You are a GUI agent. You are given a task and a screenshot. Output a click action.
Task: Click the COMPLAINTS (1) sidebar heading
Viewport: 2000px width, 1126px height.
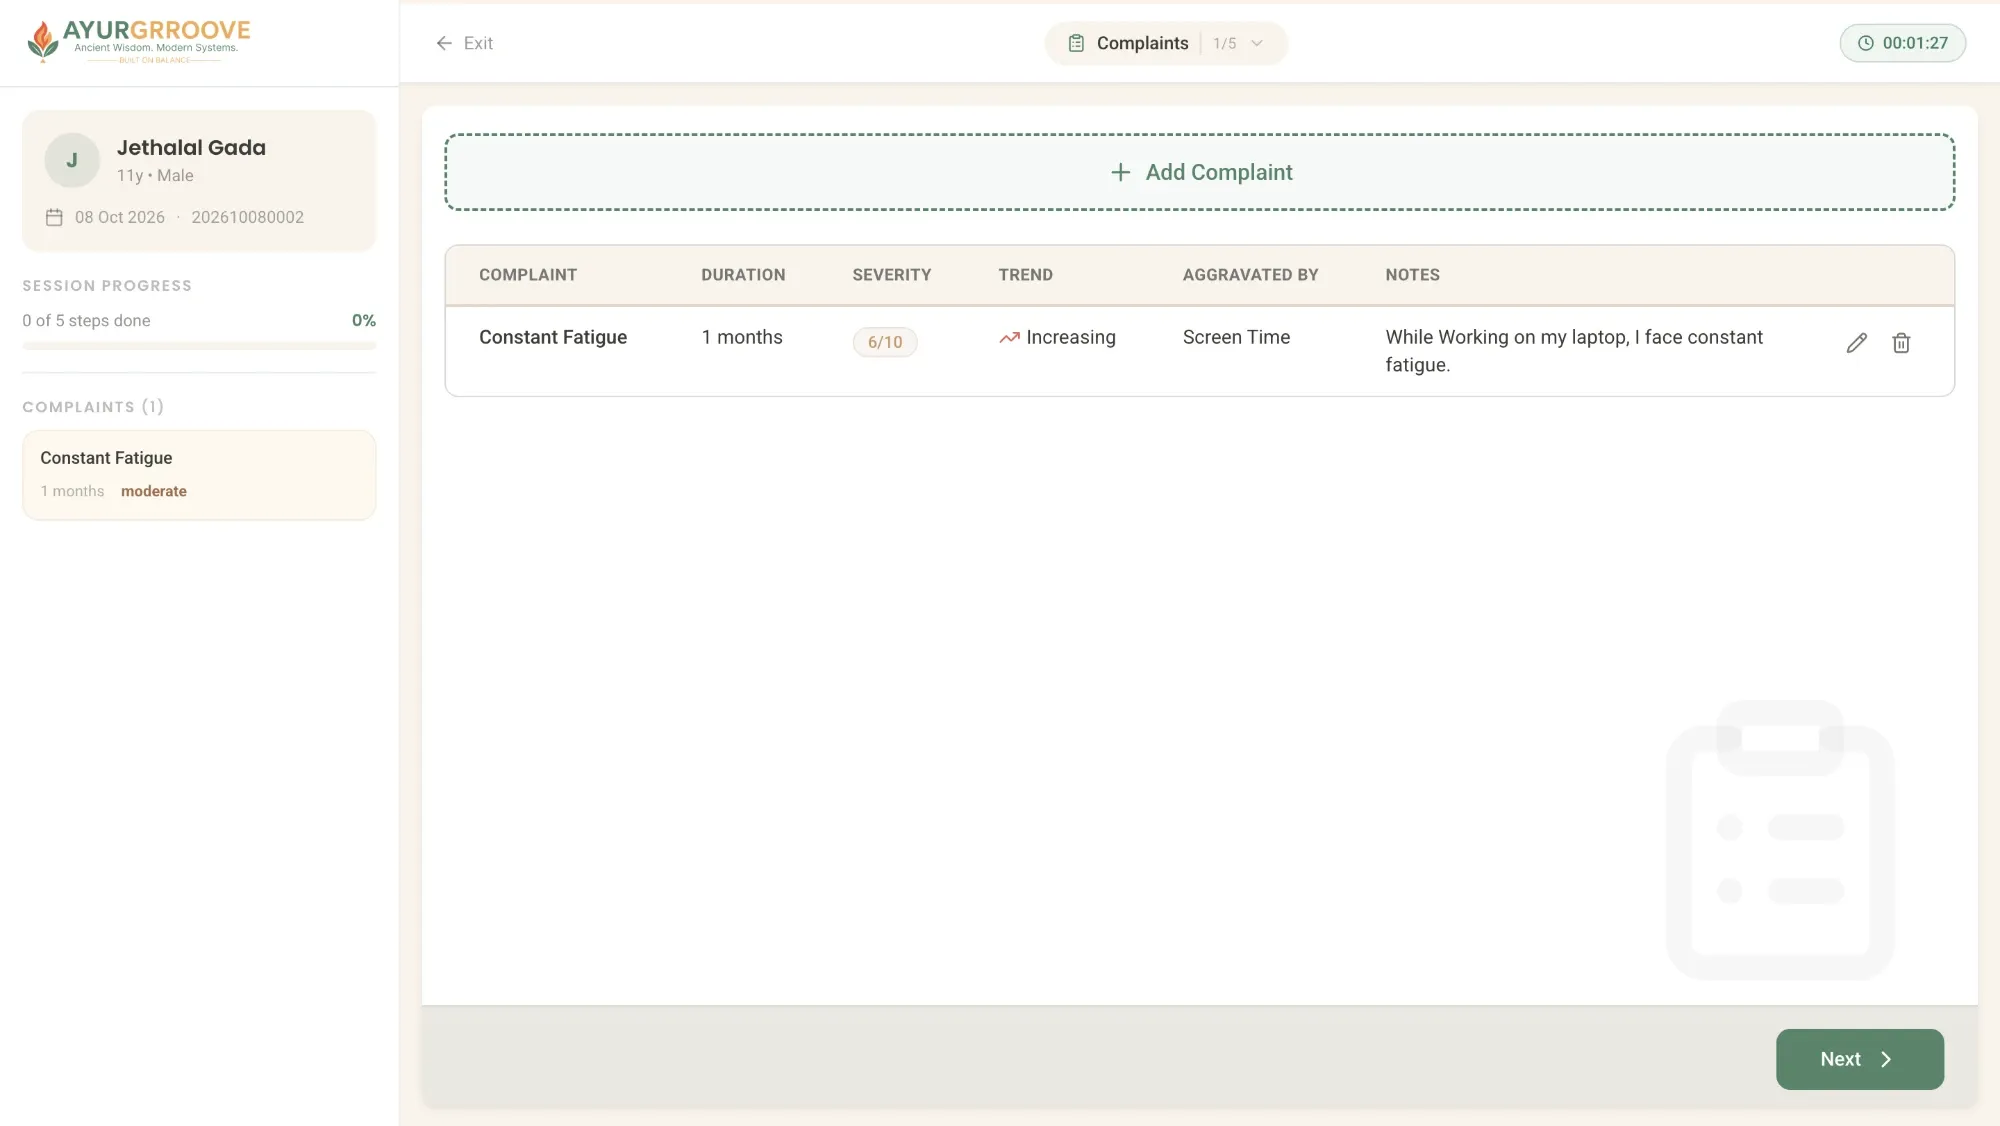[93, 407]
